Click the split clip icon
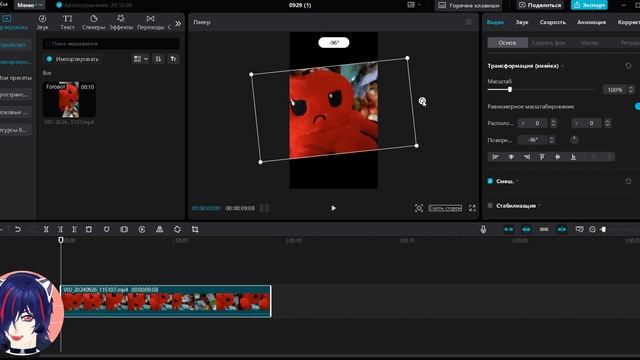The width and height of the screenshot is (640, 360). coord(46,229)
